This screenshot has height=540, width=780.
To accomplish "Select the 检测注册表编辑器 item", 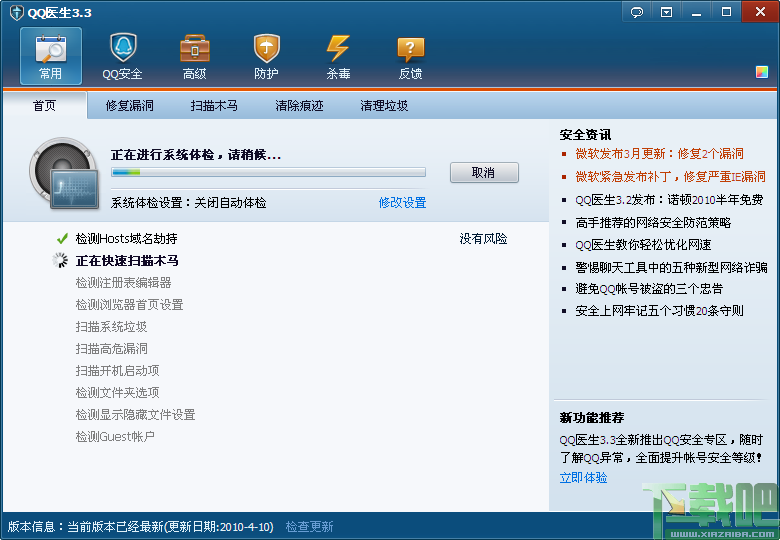I will coord(123,282).
